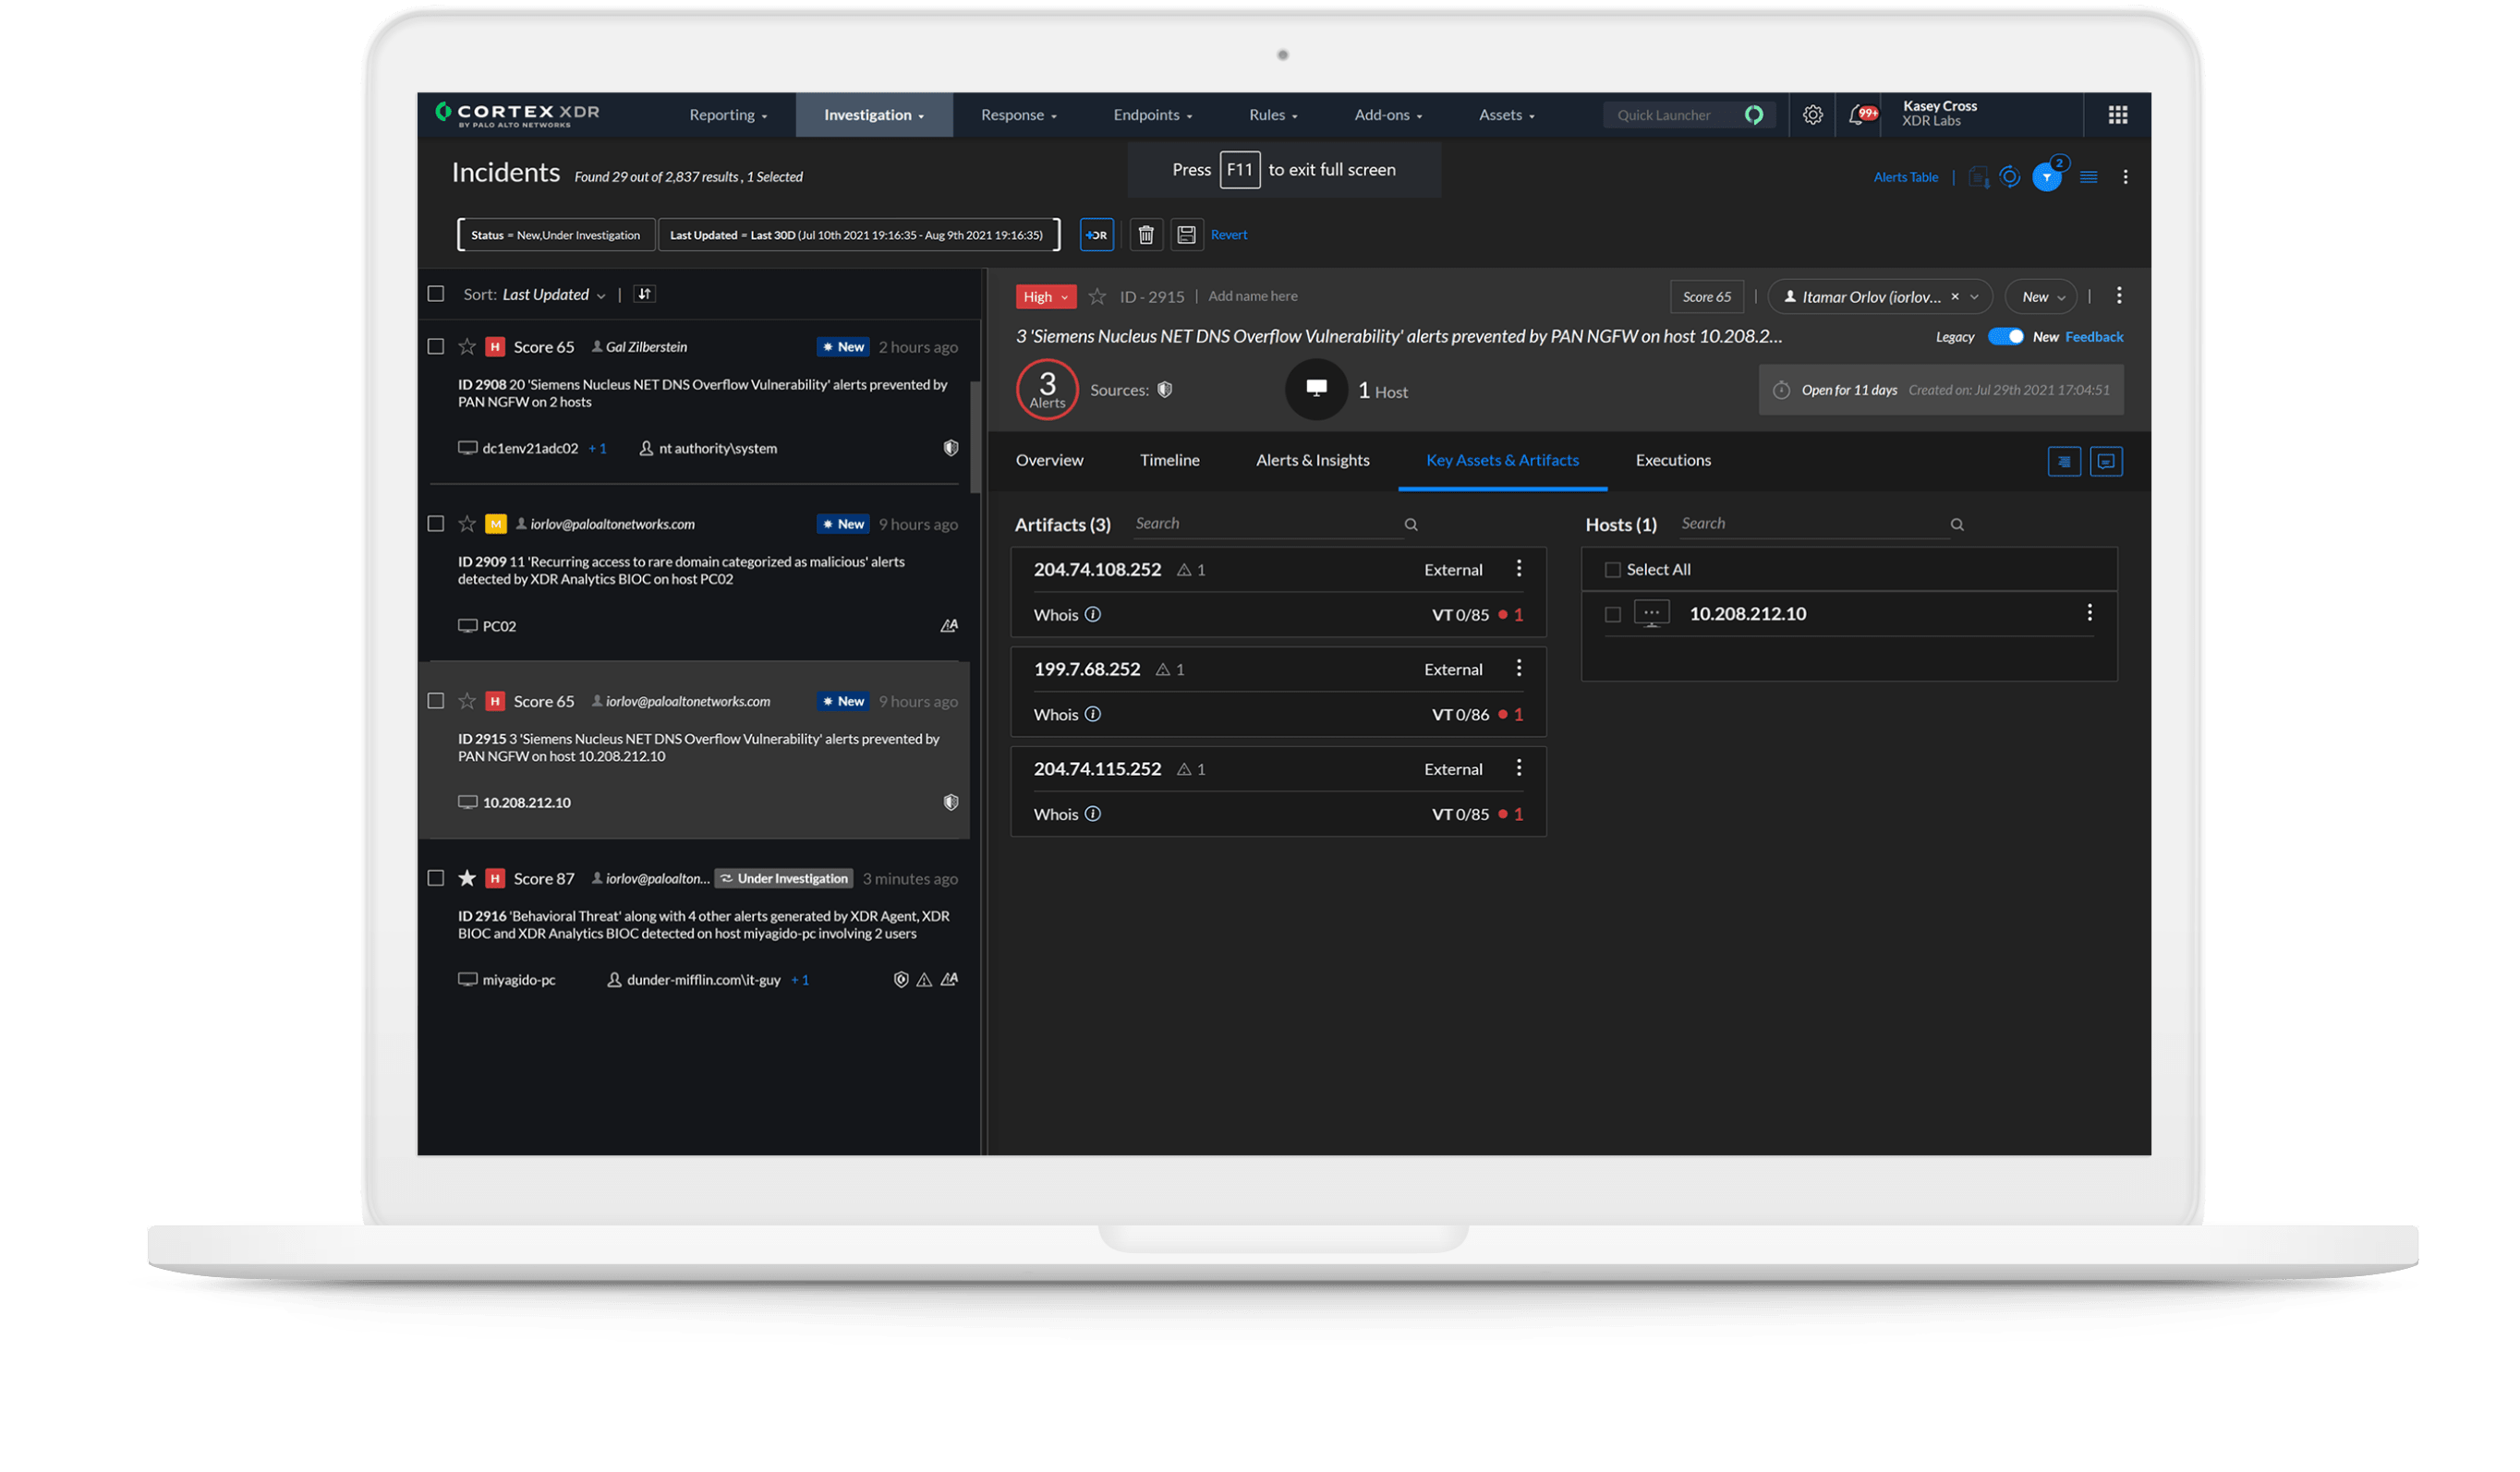Open the Alerts Table link

pos(1905,178)
